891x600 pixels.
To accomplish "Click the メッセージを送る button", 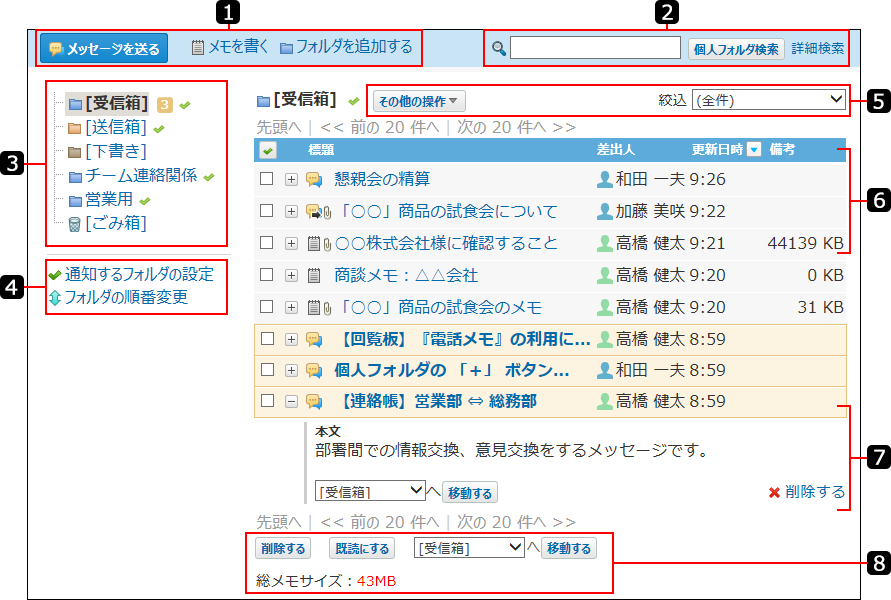I will coord(104,49).
